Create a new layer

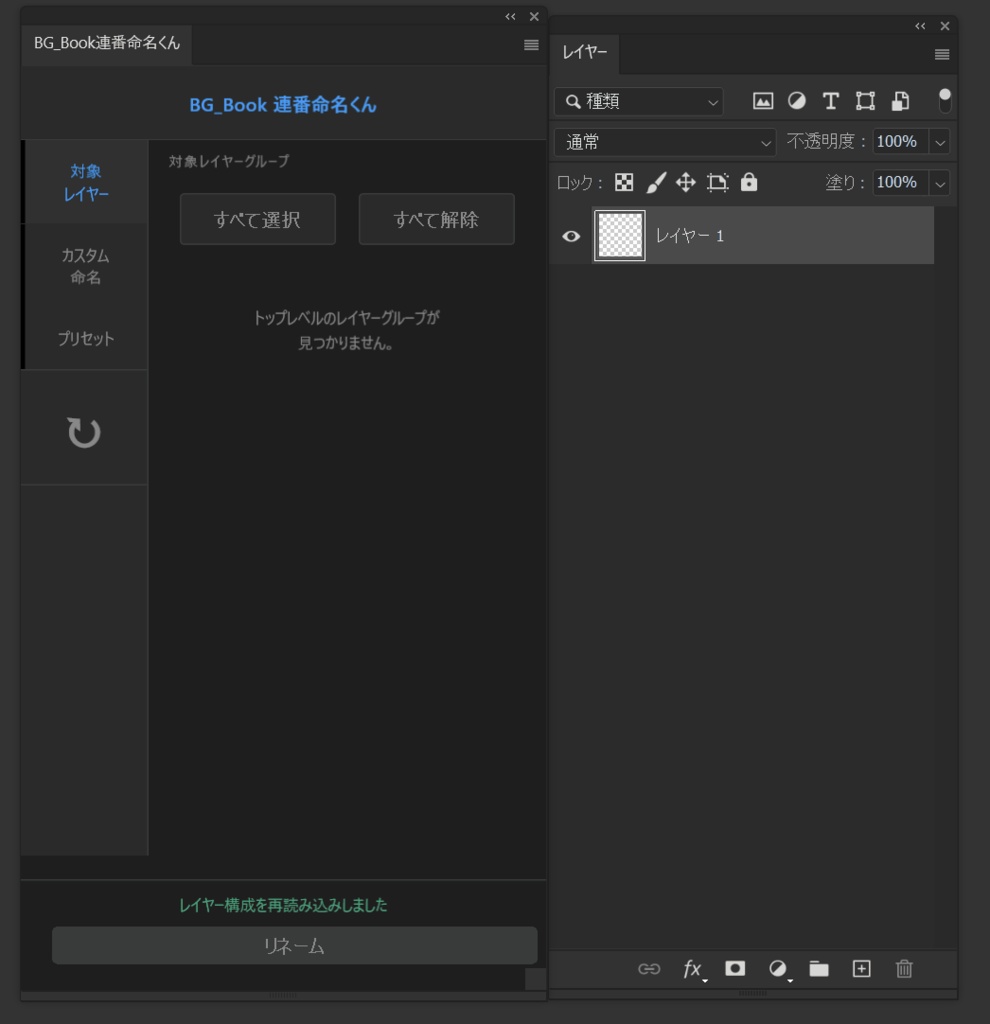click(x=861, y=968)
